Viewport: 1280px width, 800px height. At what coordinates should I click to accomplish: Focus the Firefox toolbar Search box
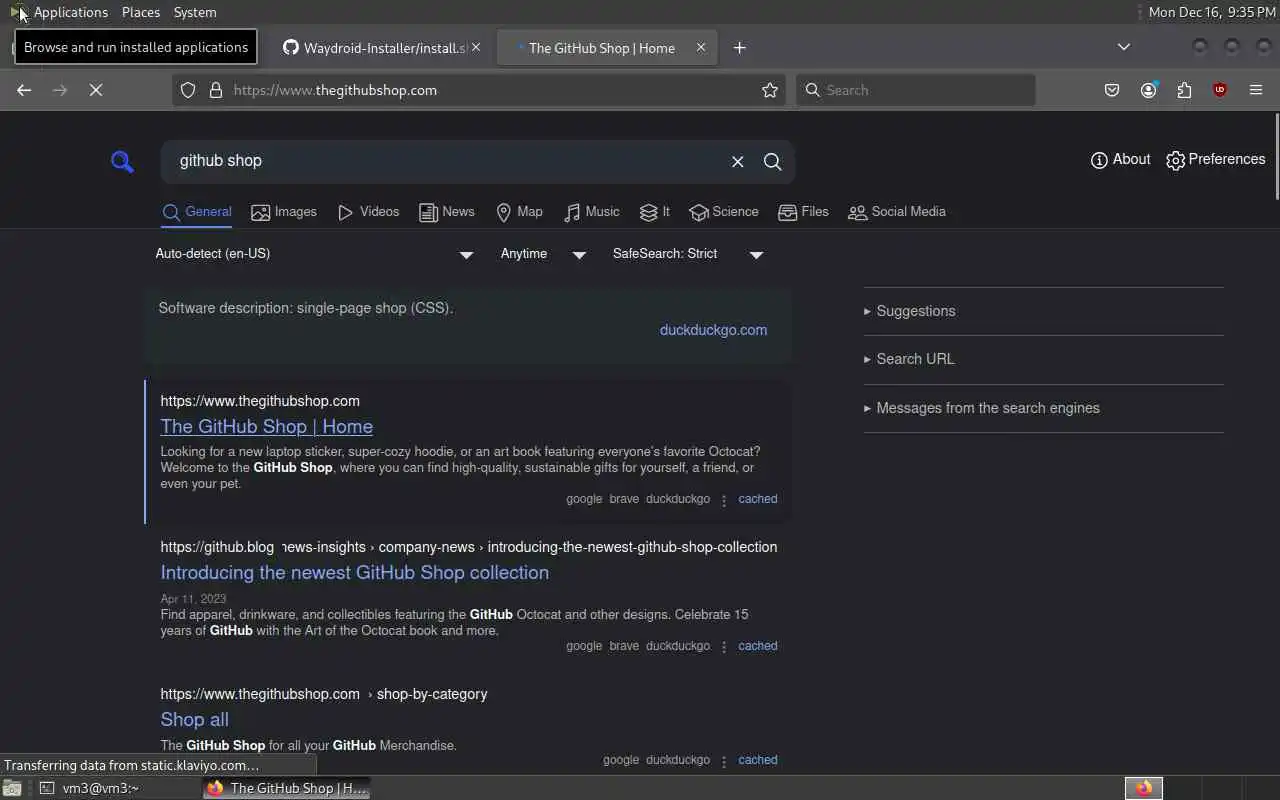click(915, 90)
